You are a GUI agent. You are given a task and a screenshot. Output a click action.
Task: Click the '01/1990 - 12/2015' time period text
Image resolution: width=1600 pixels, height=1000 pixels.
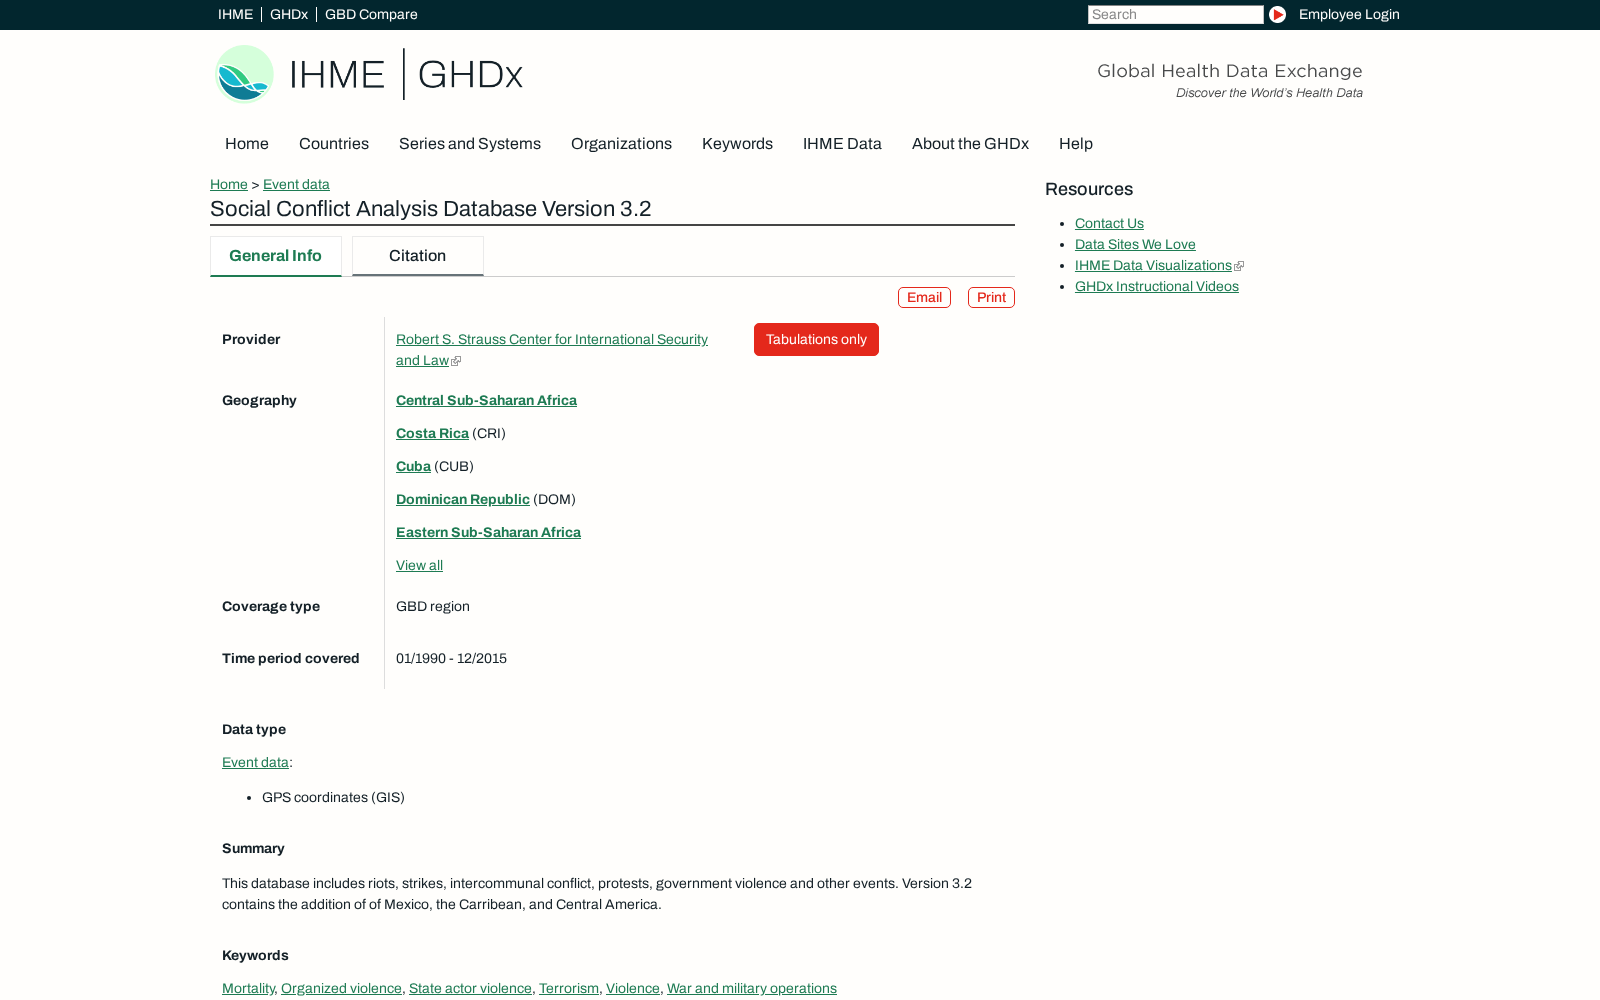pyautogui.click(x=451, y=659)
